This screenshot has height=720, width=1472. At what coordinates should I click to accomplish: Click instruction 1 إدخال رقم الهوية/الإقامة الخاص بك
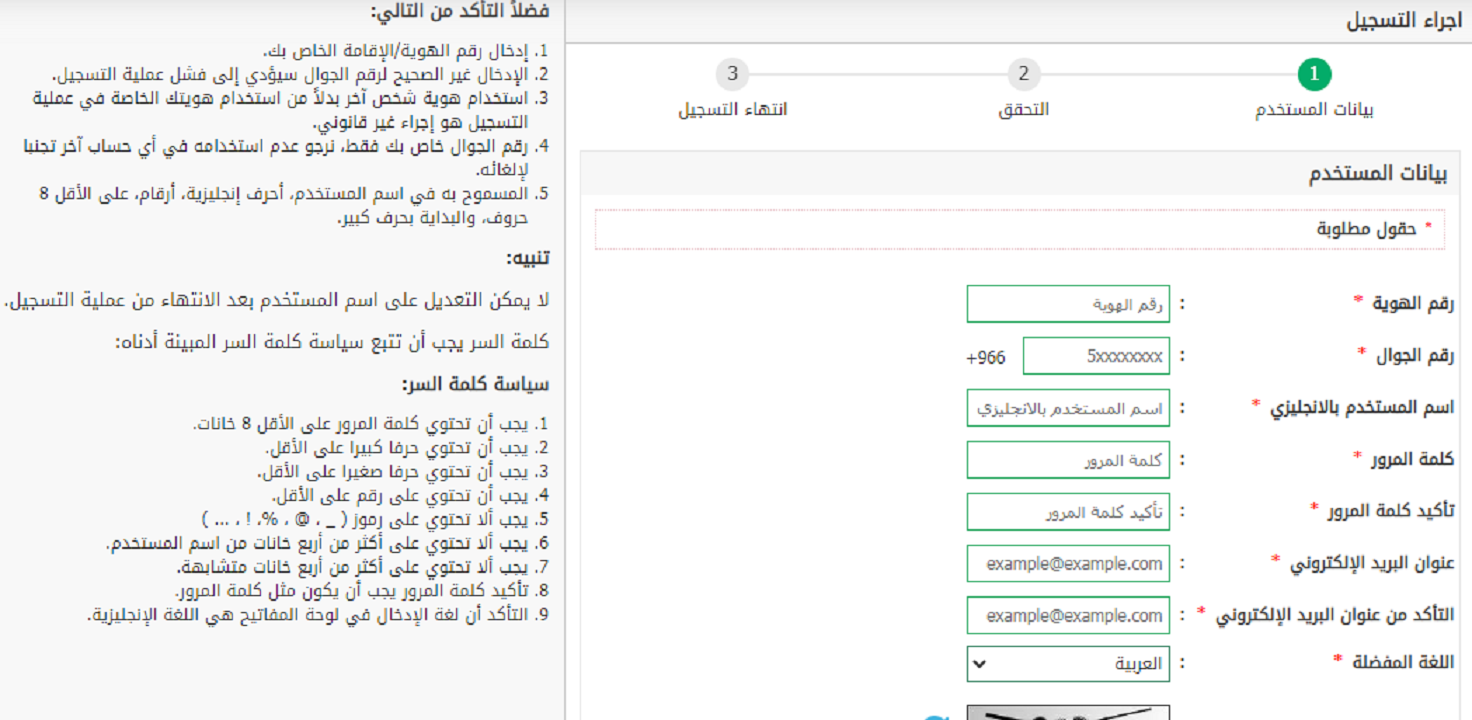pos(406,51)
